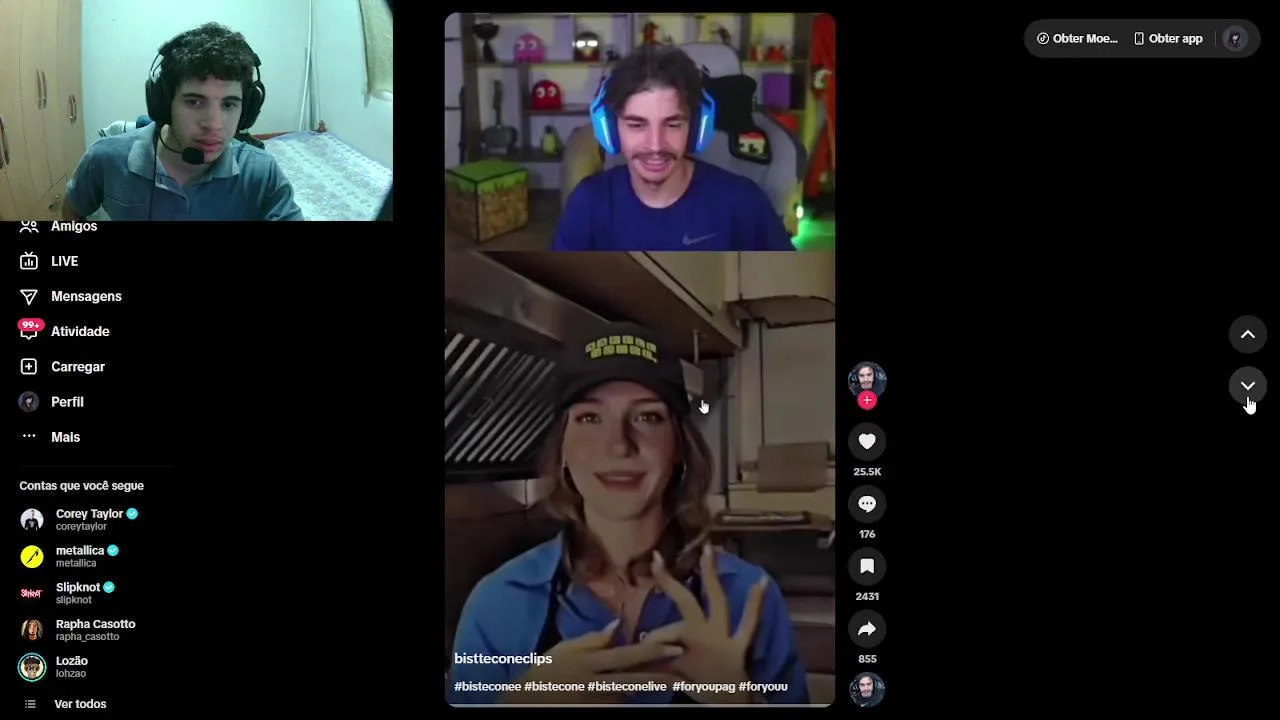Click the Perfil avatar icon in sidebar
This screenshot has height=720, width=1280.
tap(29, 401)
